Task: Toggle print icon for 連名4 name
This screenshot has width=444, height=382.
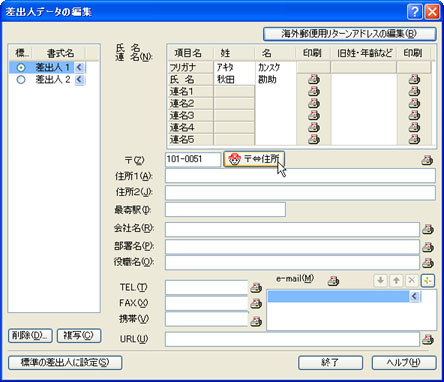Action: point(313,128)
